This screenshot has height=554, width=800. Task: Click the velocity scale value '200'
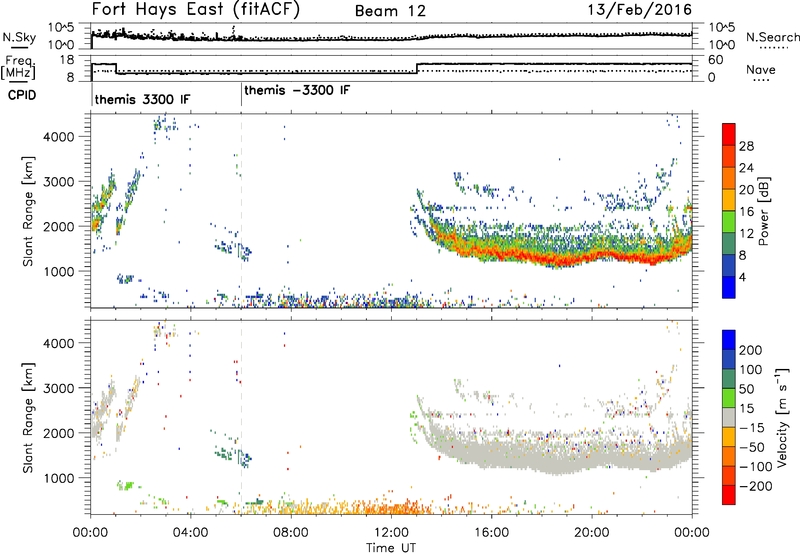pyautogui.click(x=751, y=350)
